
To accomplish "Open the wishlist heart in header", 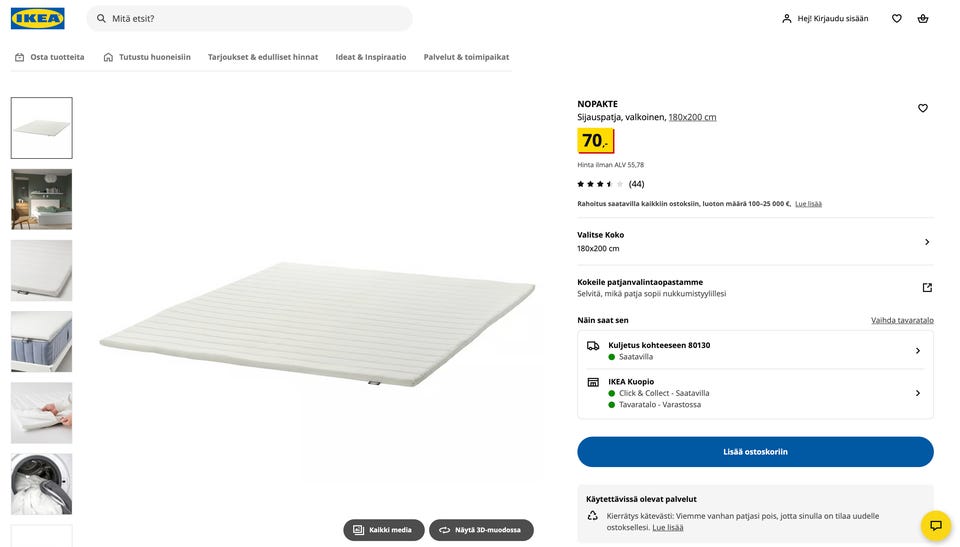I will [x=897, y=18].
